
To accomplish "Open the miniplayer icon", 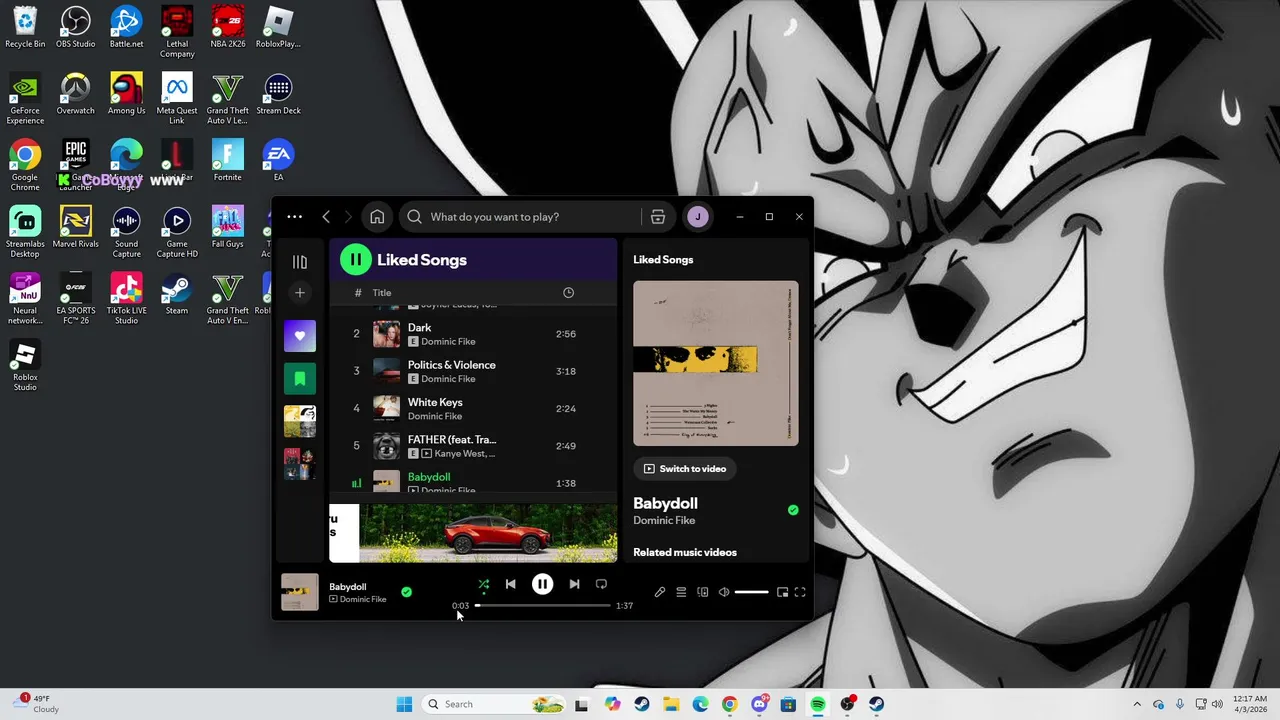I will tap(782, 592).
